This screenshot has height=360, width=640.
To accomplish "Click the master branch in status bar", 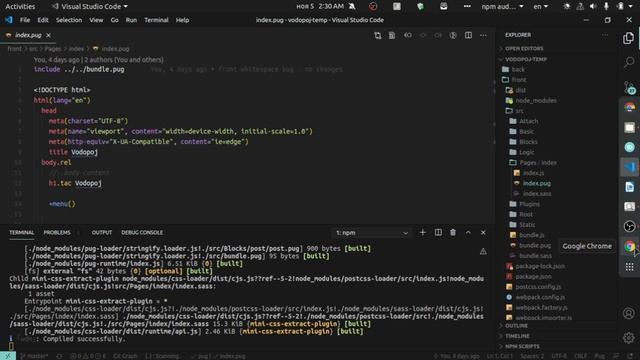I will click(34, 356).
